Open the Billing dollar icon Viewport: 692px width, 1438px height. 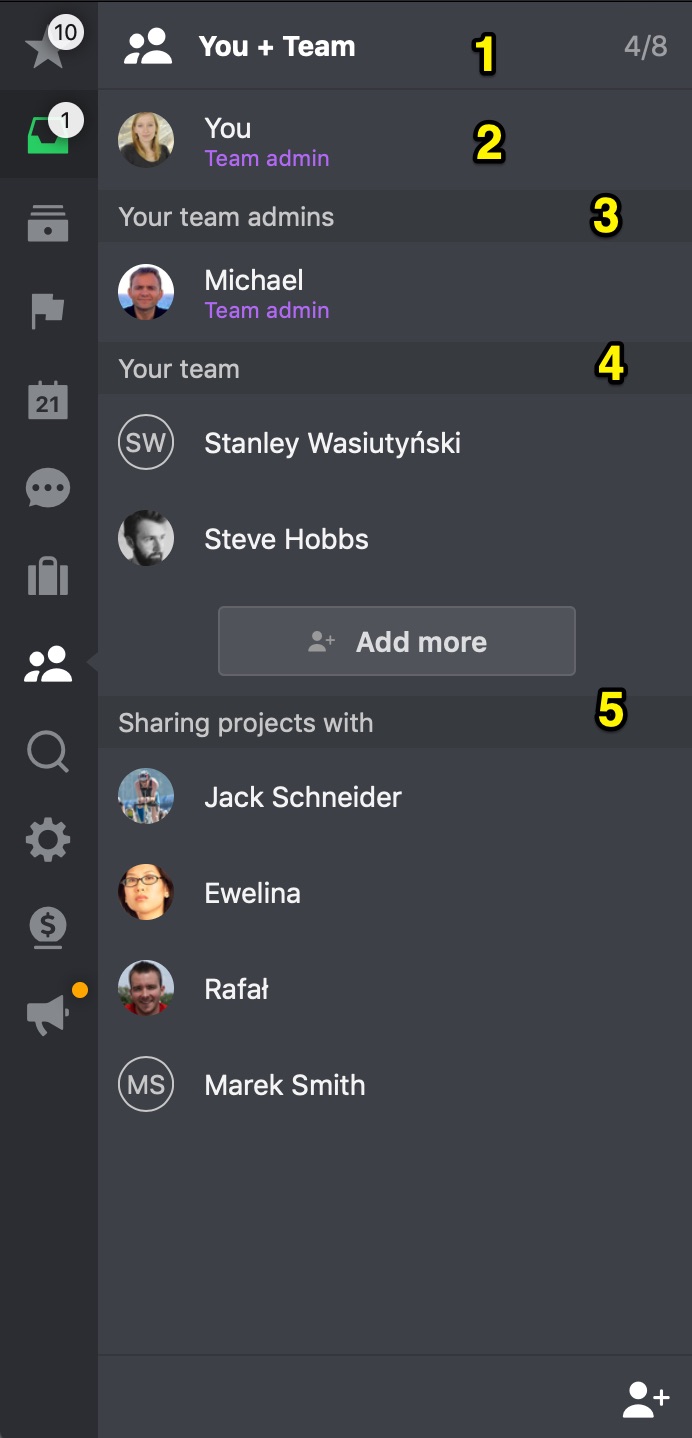click(x=48, y=928)
